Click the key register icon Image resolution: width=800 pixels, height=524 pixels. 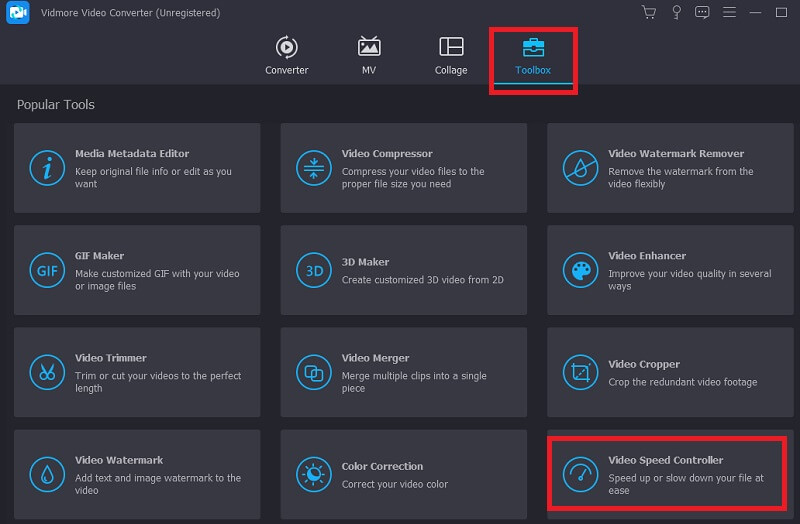[676, 13]
